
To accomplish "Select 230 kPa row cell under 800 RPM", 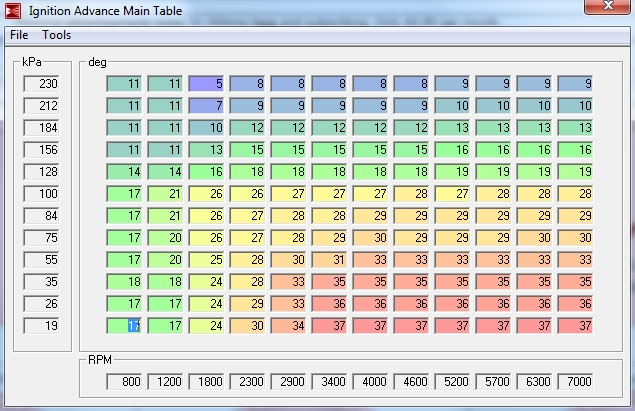I will click(124, 84).
